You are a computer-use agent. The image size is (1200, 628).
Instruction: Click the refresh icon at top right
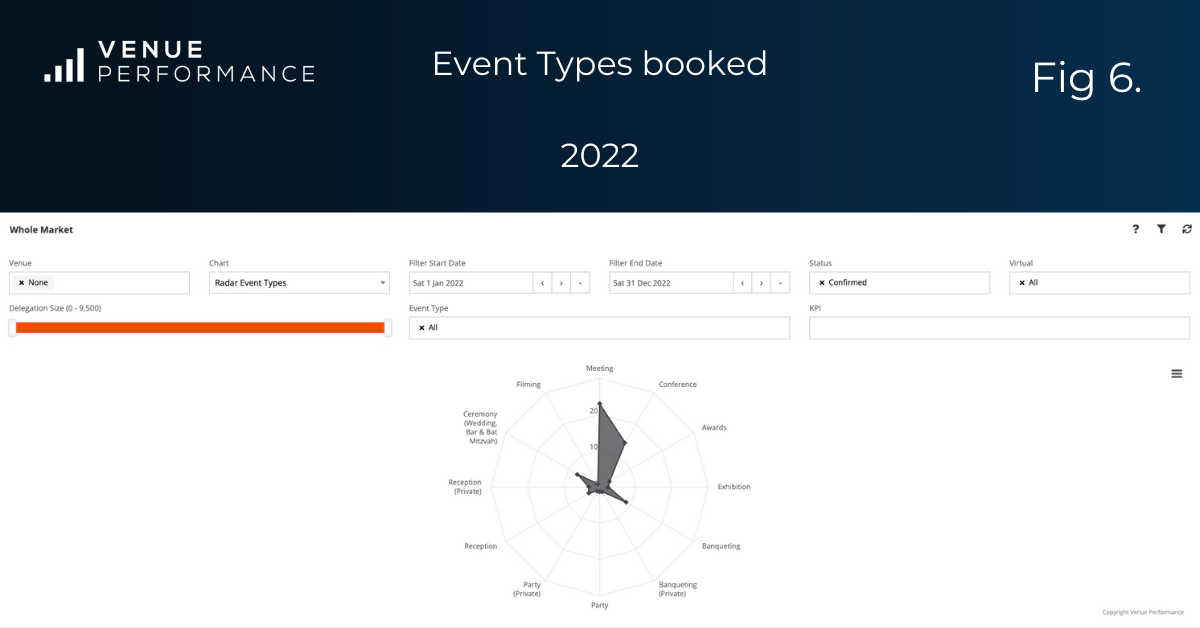[x=1187, y=229]
